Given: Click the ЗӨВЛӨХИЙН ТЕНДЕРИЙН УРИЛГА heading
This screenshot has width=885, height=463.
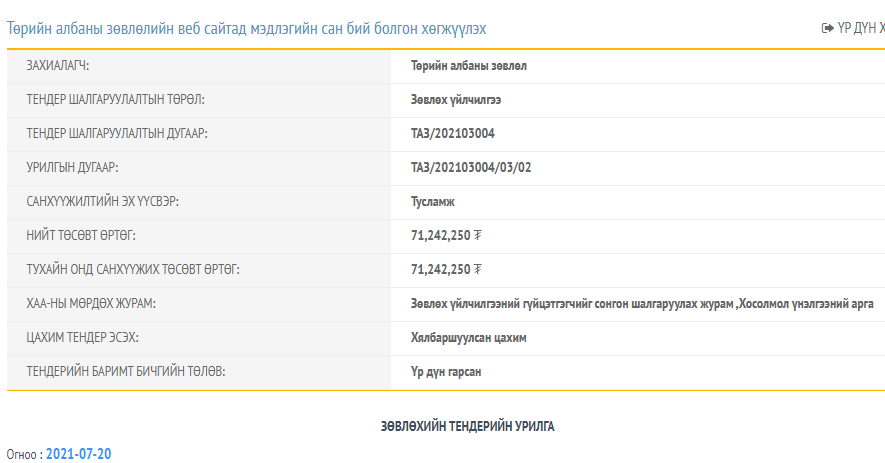Looking at the screenshot, I should tap(467, 426).
